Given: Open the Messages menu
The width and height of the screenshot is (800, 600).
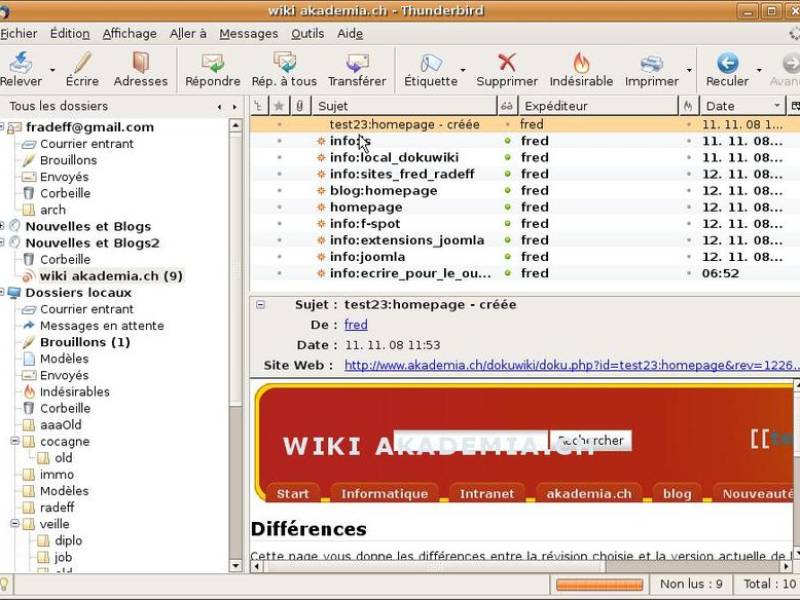Looking at the screenshot, I should click(x=248, y=34).
